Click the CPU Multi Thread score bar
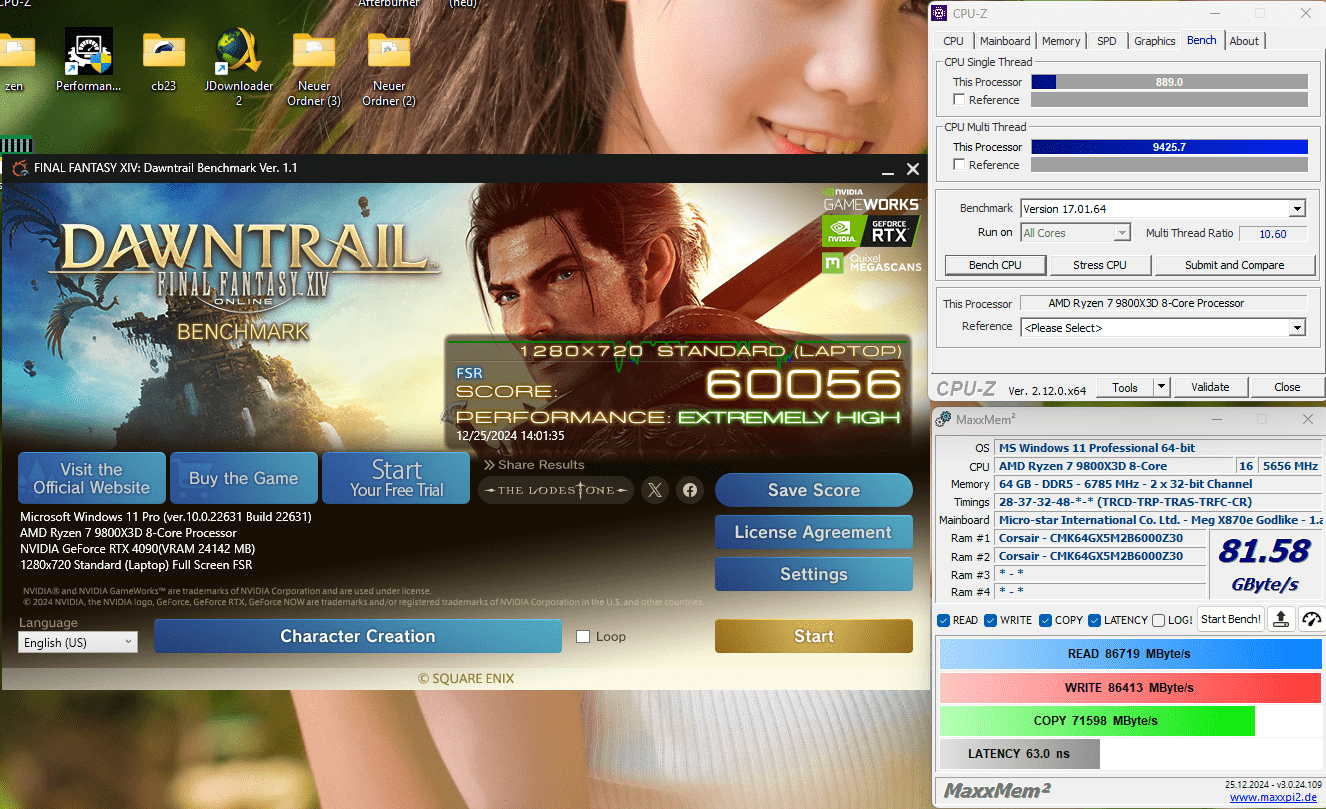Image resolution: width=1326 pixels, height=809 pixels. pos(1169,147)
